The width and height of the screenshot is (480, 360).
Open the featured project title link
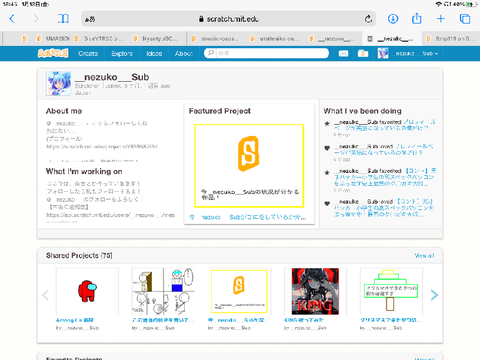click(x=247, y=217)
